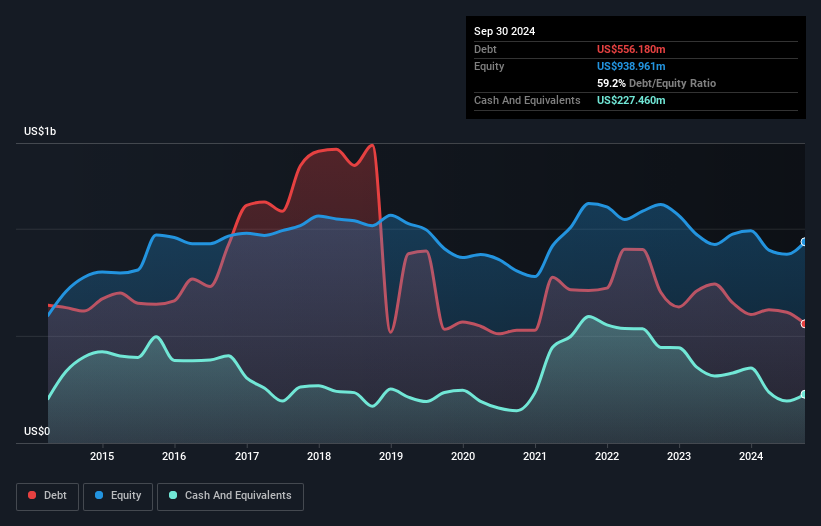Click the 2019 x-axis label
821x526 pixels.
pos(391,456)
